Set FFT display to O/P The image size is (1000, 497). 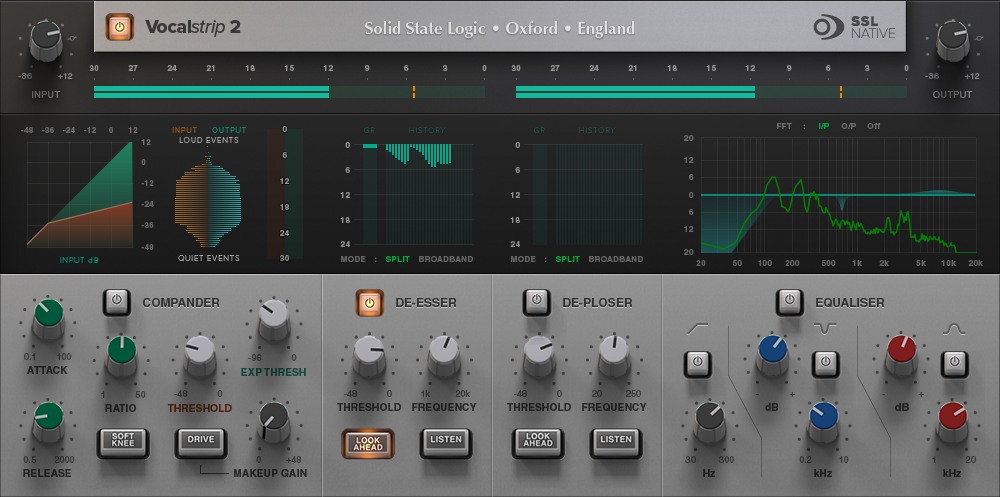pos(848,126)
